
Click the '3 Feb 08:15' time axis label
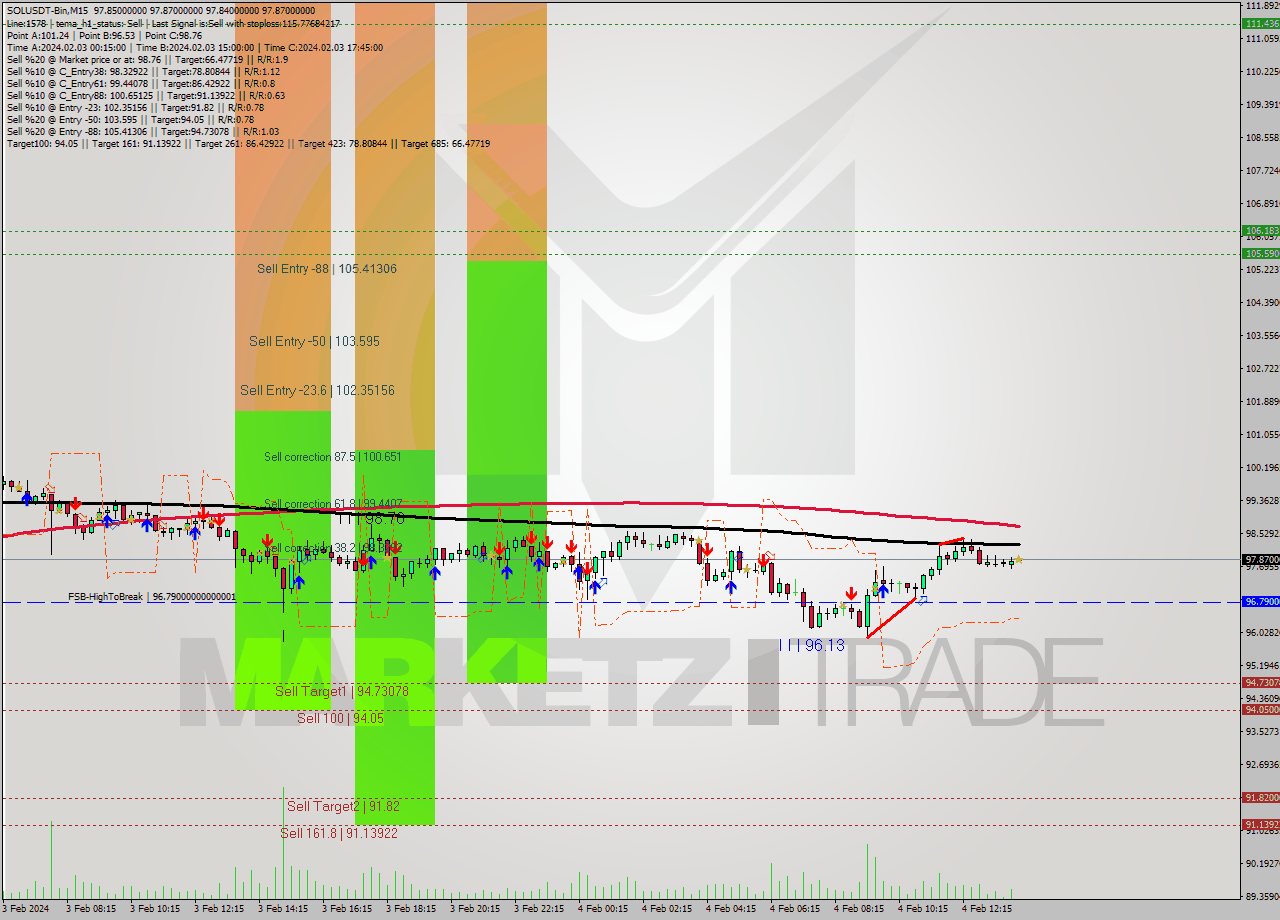point(90,909)
